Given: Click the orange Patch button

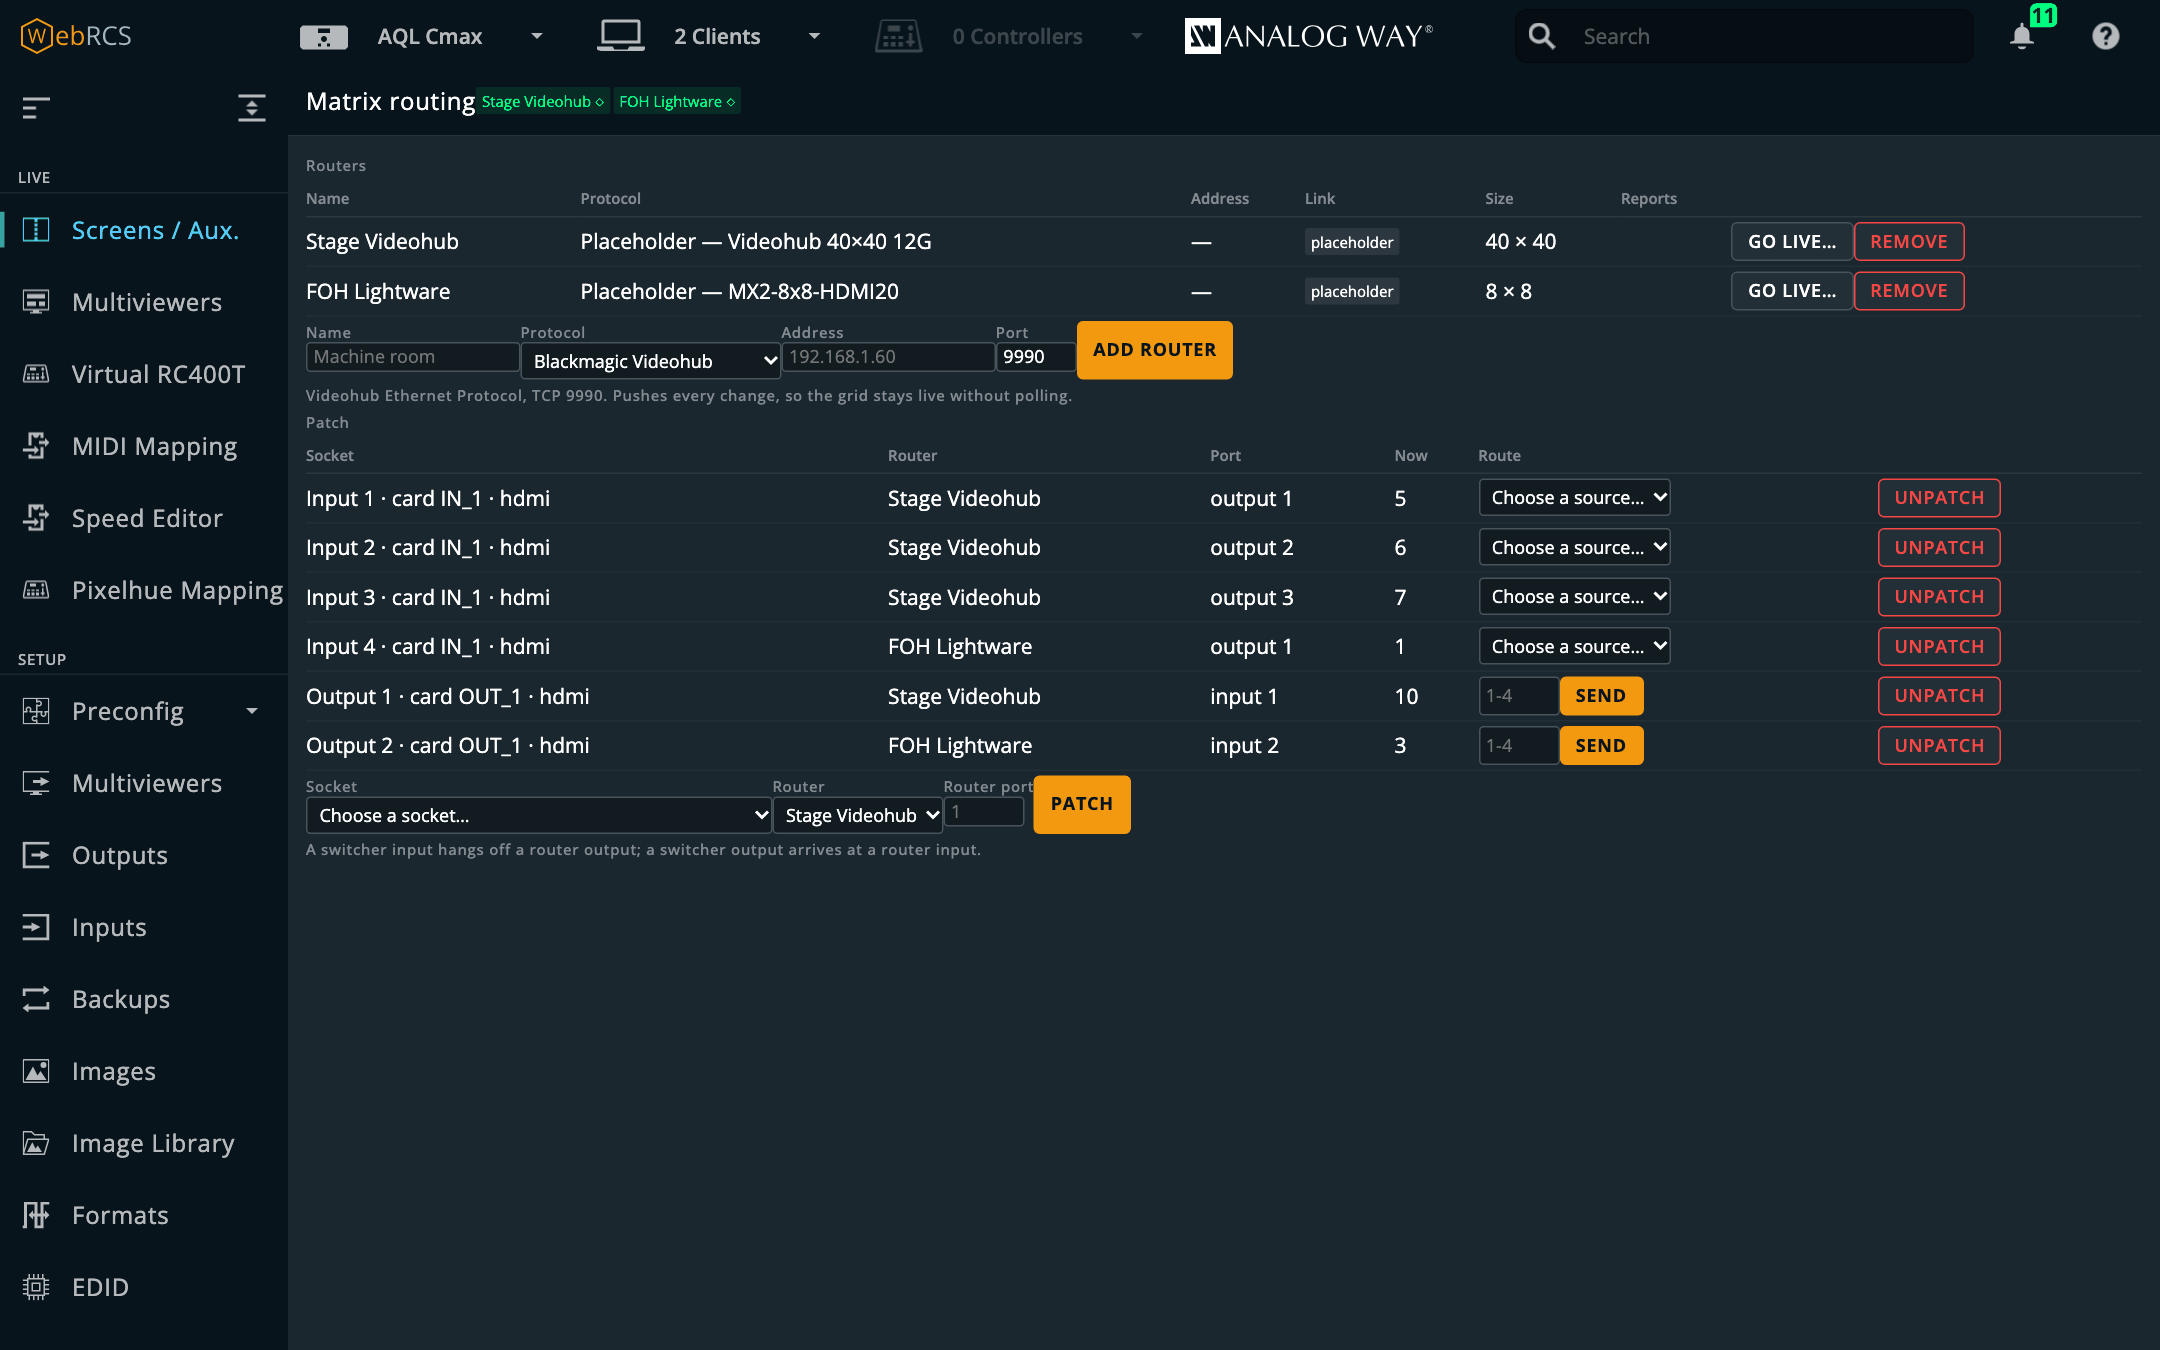Looking at the screenshot, I should pyautogui.click(x=1081, y=804).
